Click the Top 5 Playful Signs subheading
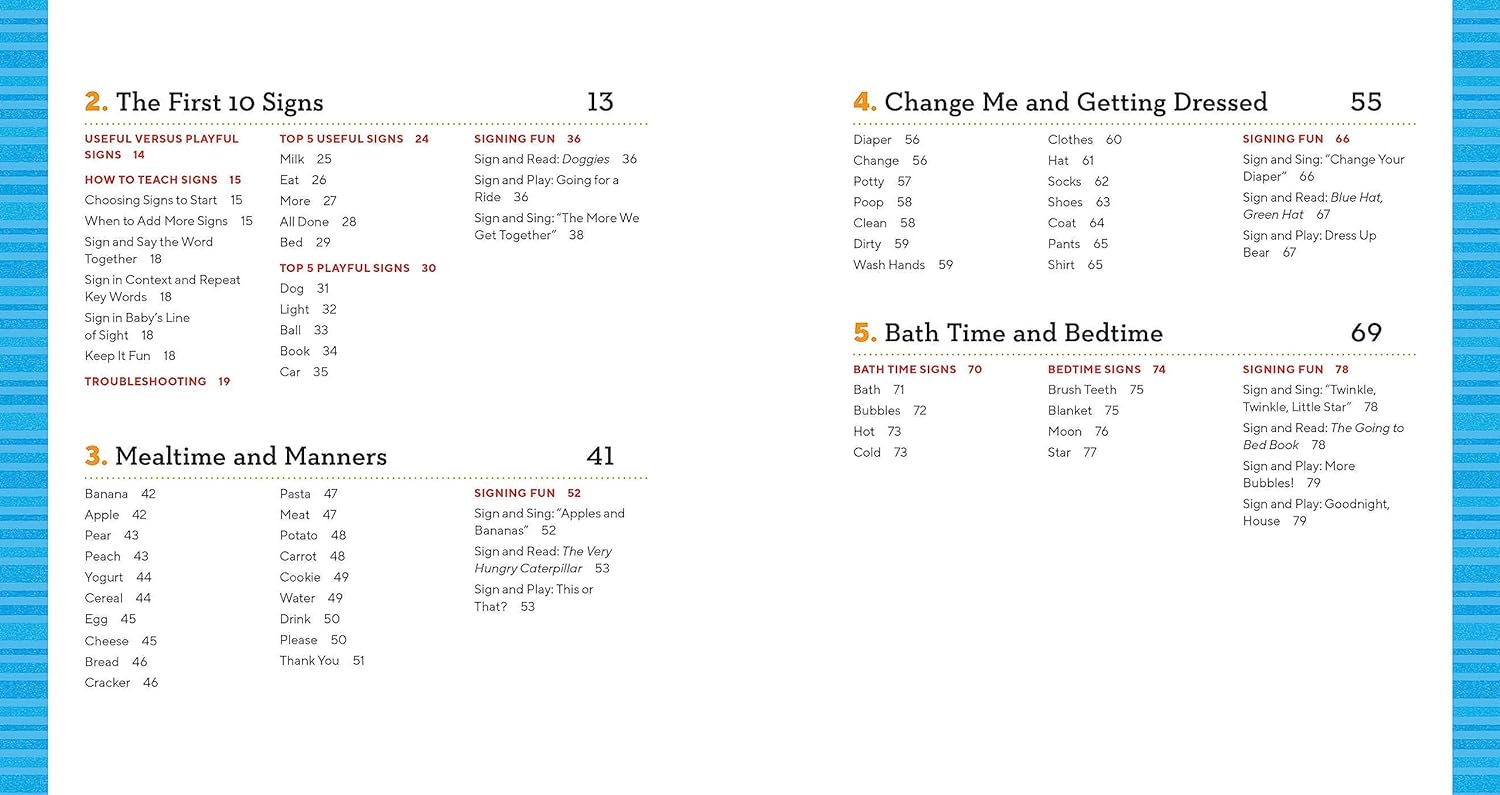 [358, 268]
